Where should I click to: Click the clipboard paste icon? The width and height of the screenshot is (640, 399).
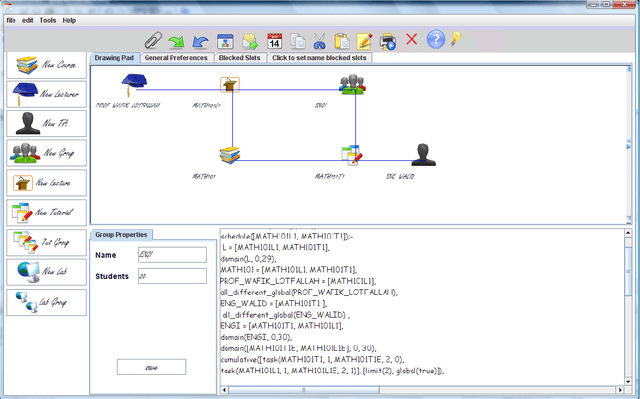[342, 41]
